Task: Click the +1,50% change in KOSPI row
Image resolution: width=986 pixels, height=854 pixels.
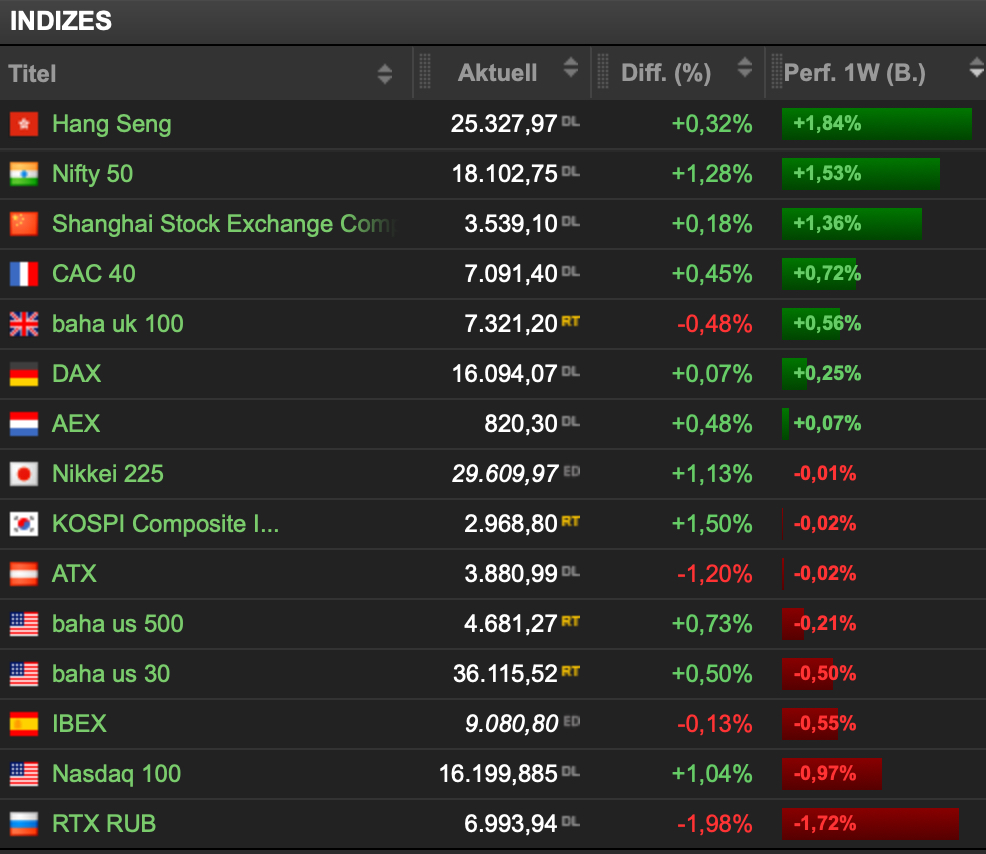Action: [x=712, y=524]
